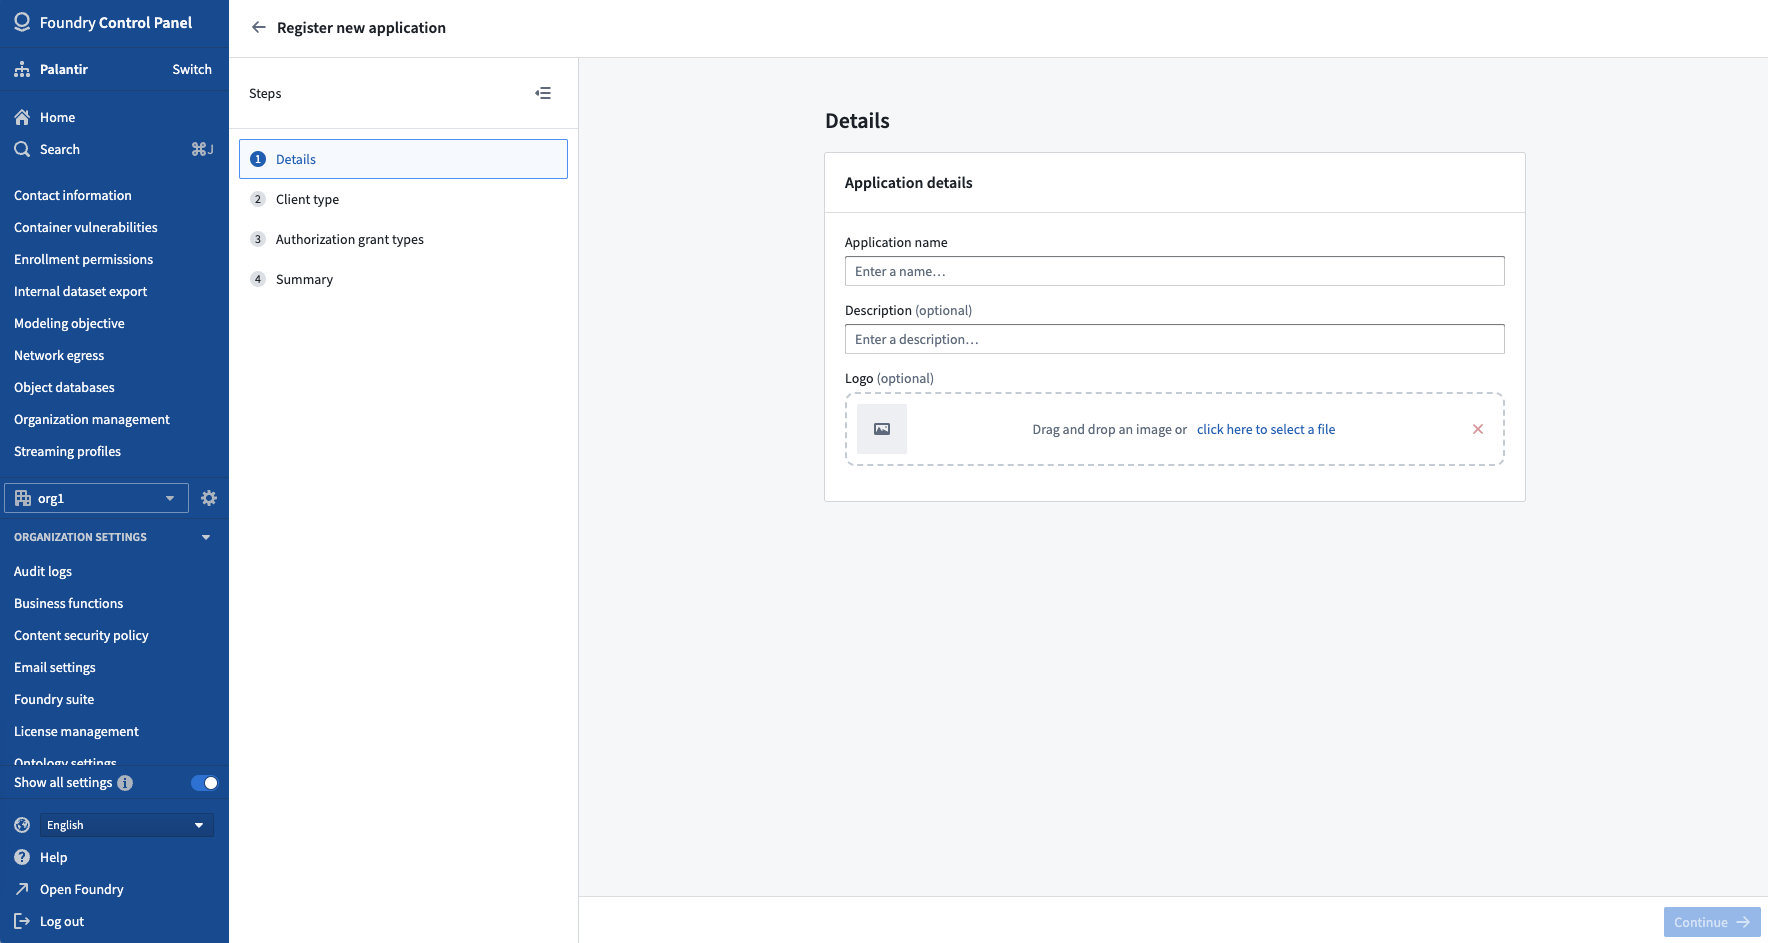Image resolution: width=1768 pixels, height=943 pixels.
Task: Click 'click here to select a file' link
Action: (1266, 429)
